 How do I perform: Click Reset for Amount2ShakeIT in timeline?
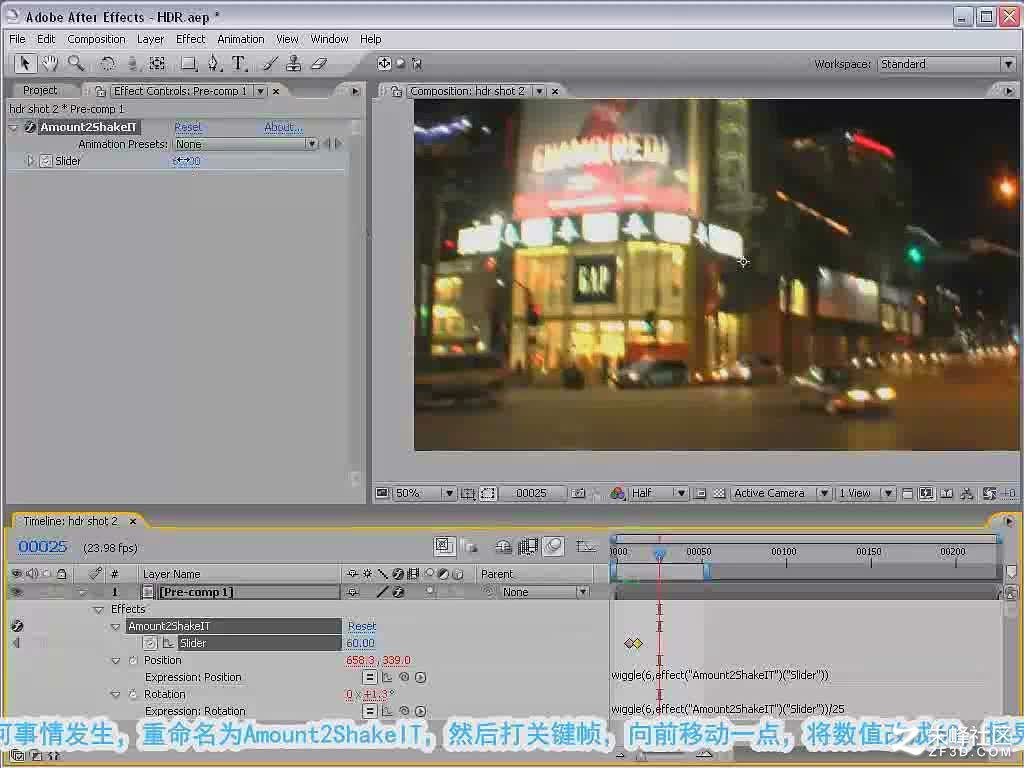(x=362, y=626)
